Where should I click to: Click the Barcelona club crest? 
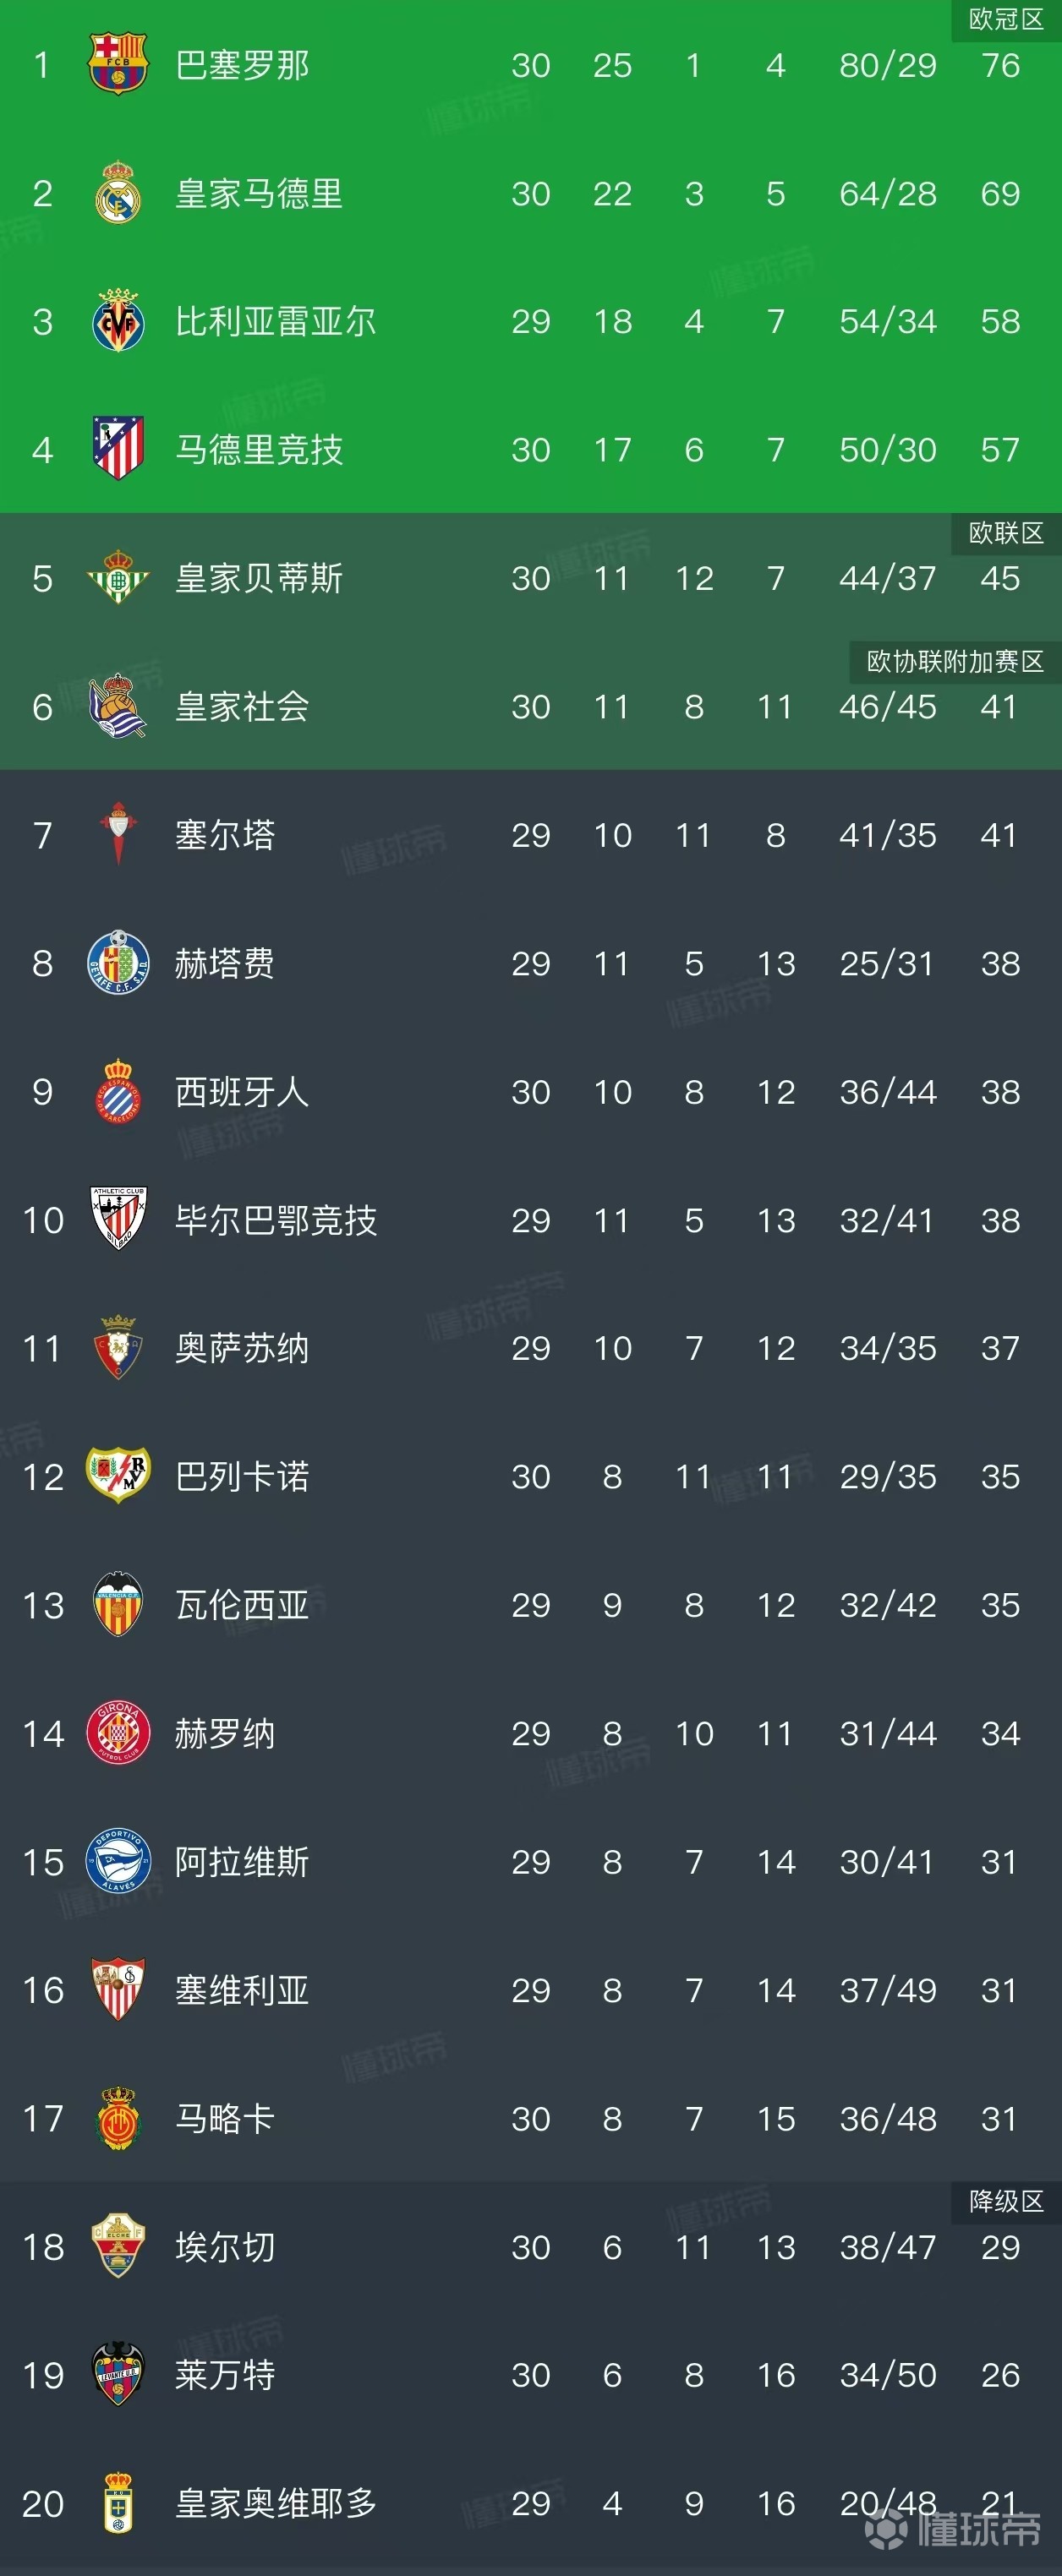(118, 65)
